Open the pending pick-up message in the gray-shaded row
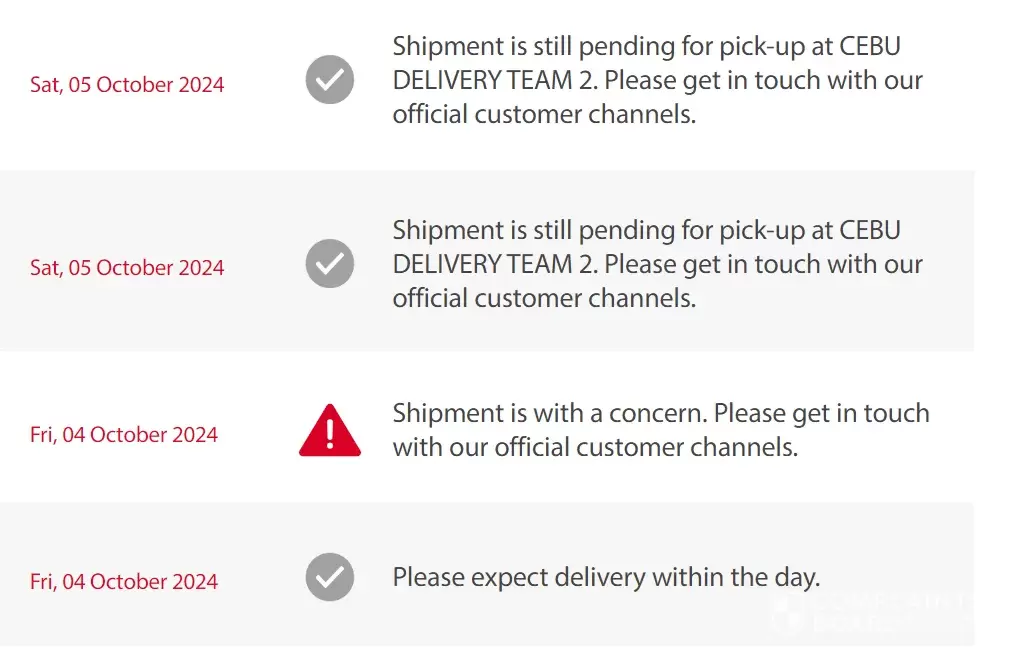1032x655 pixels. click(x=657, y=264)
